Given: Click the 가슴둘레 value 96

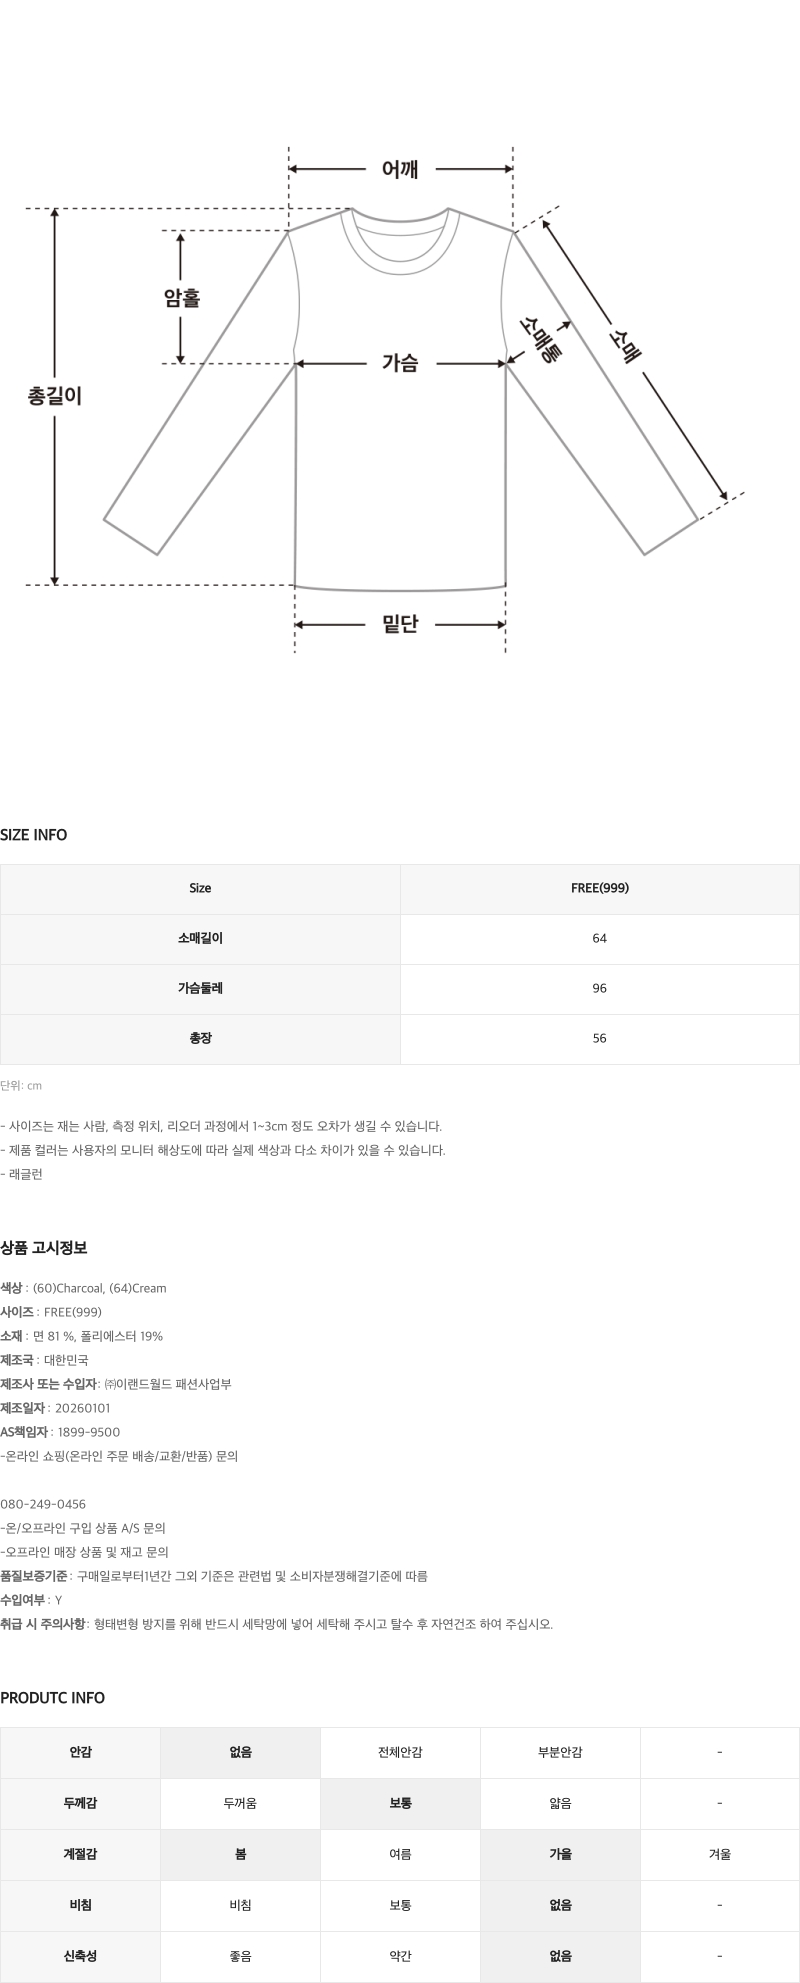Looking at the screenshot, I should (x=599, y=988).
